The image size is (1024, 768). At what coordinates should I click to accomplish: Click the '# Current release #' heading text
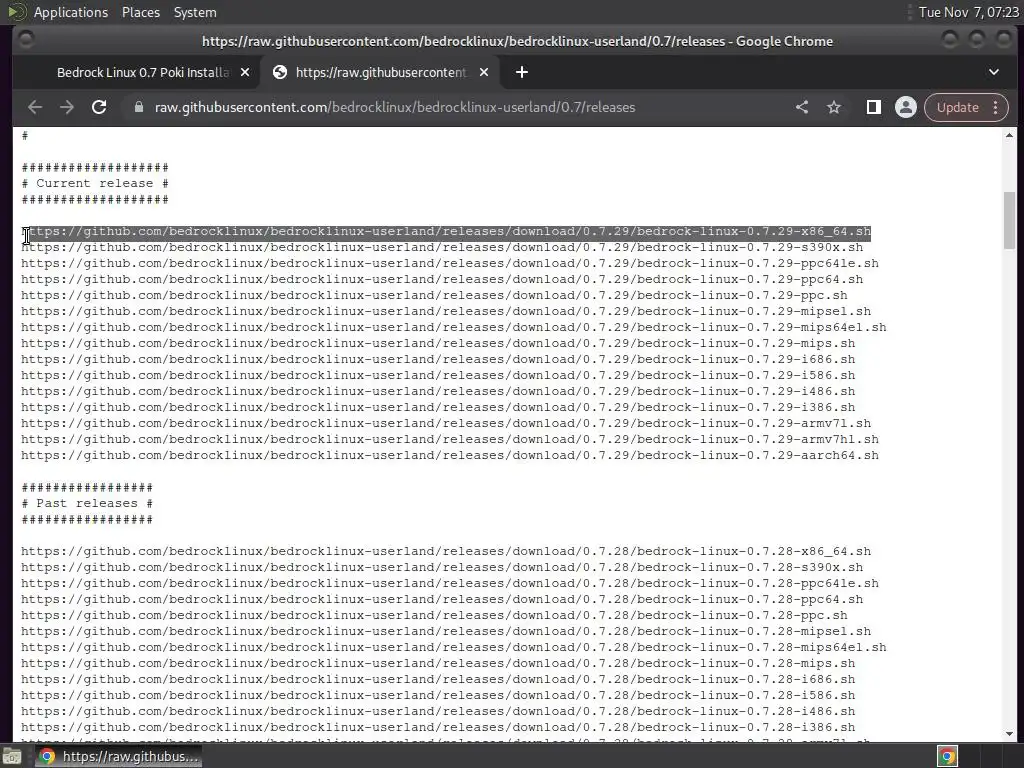(95, 184)
